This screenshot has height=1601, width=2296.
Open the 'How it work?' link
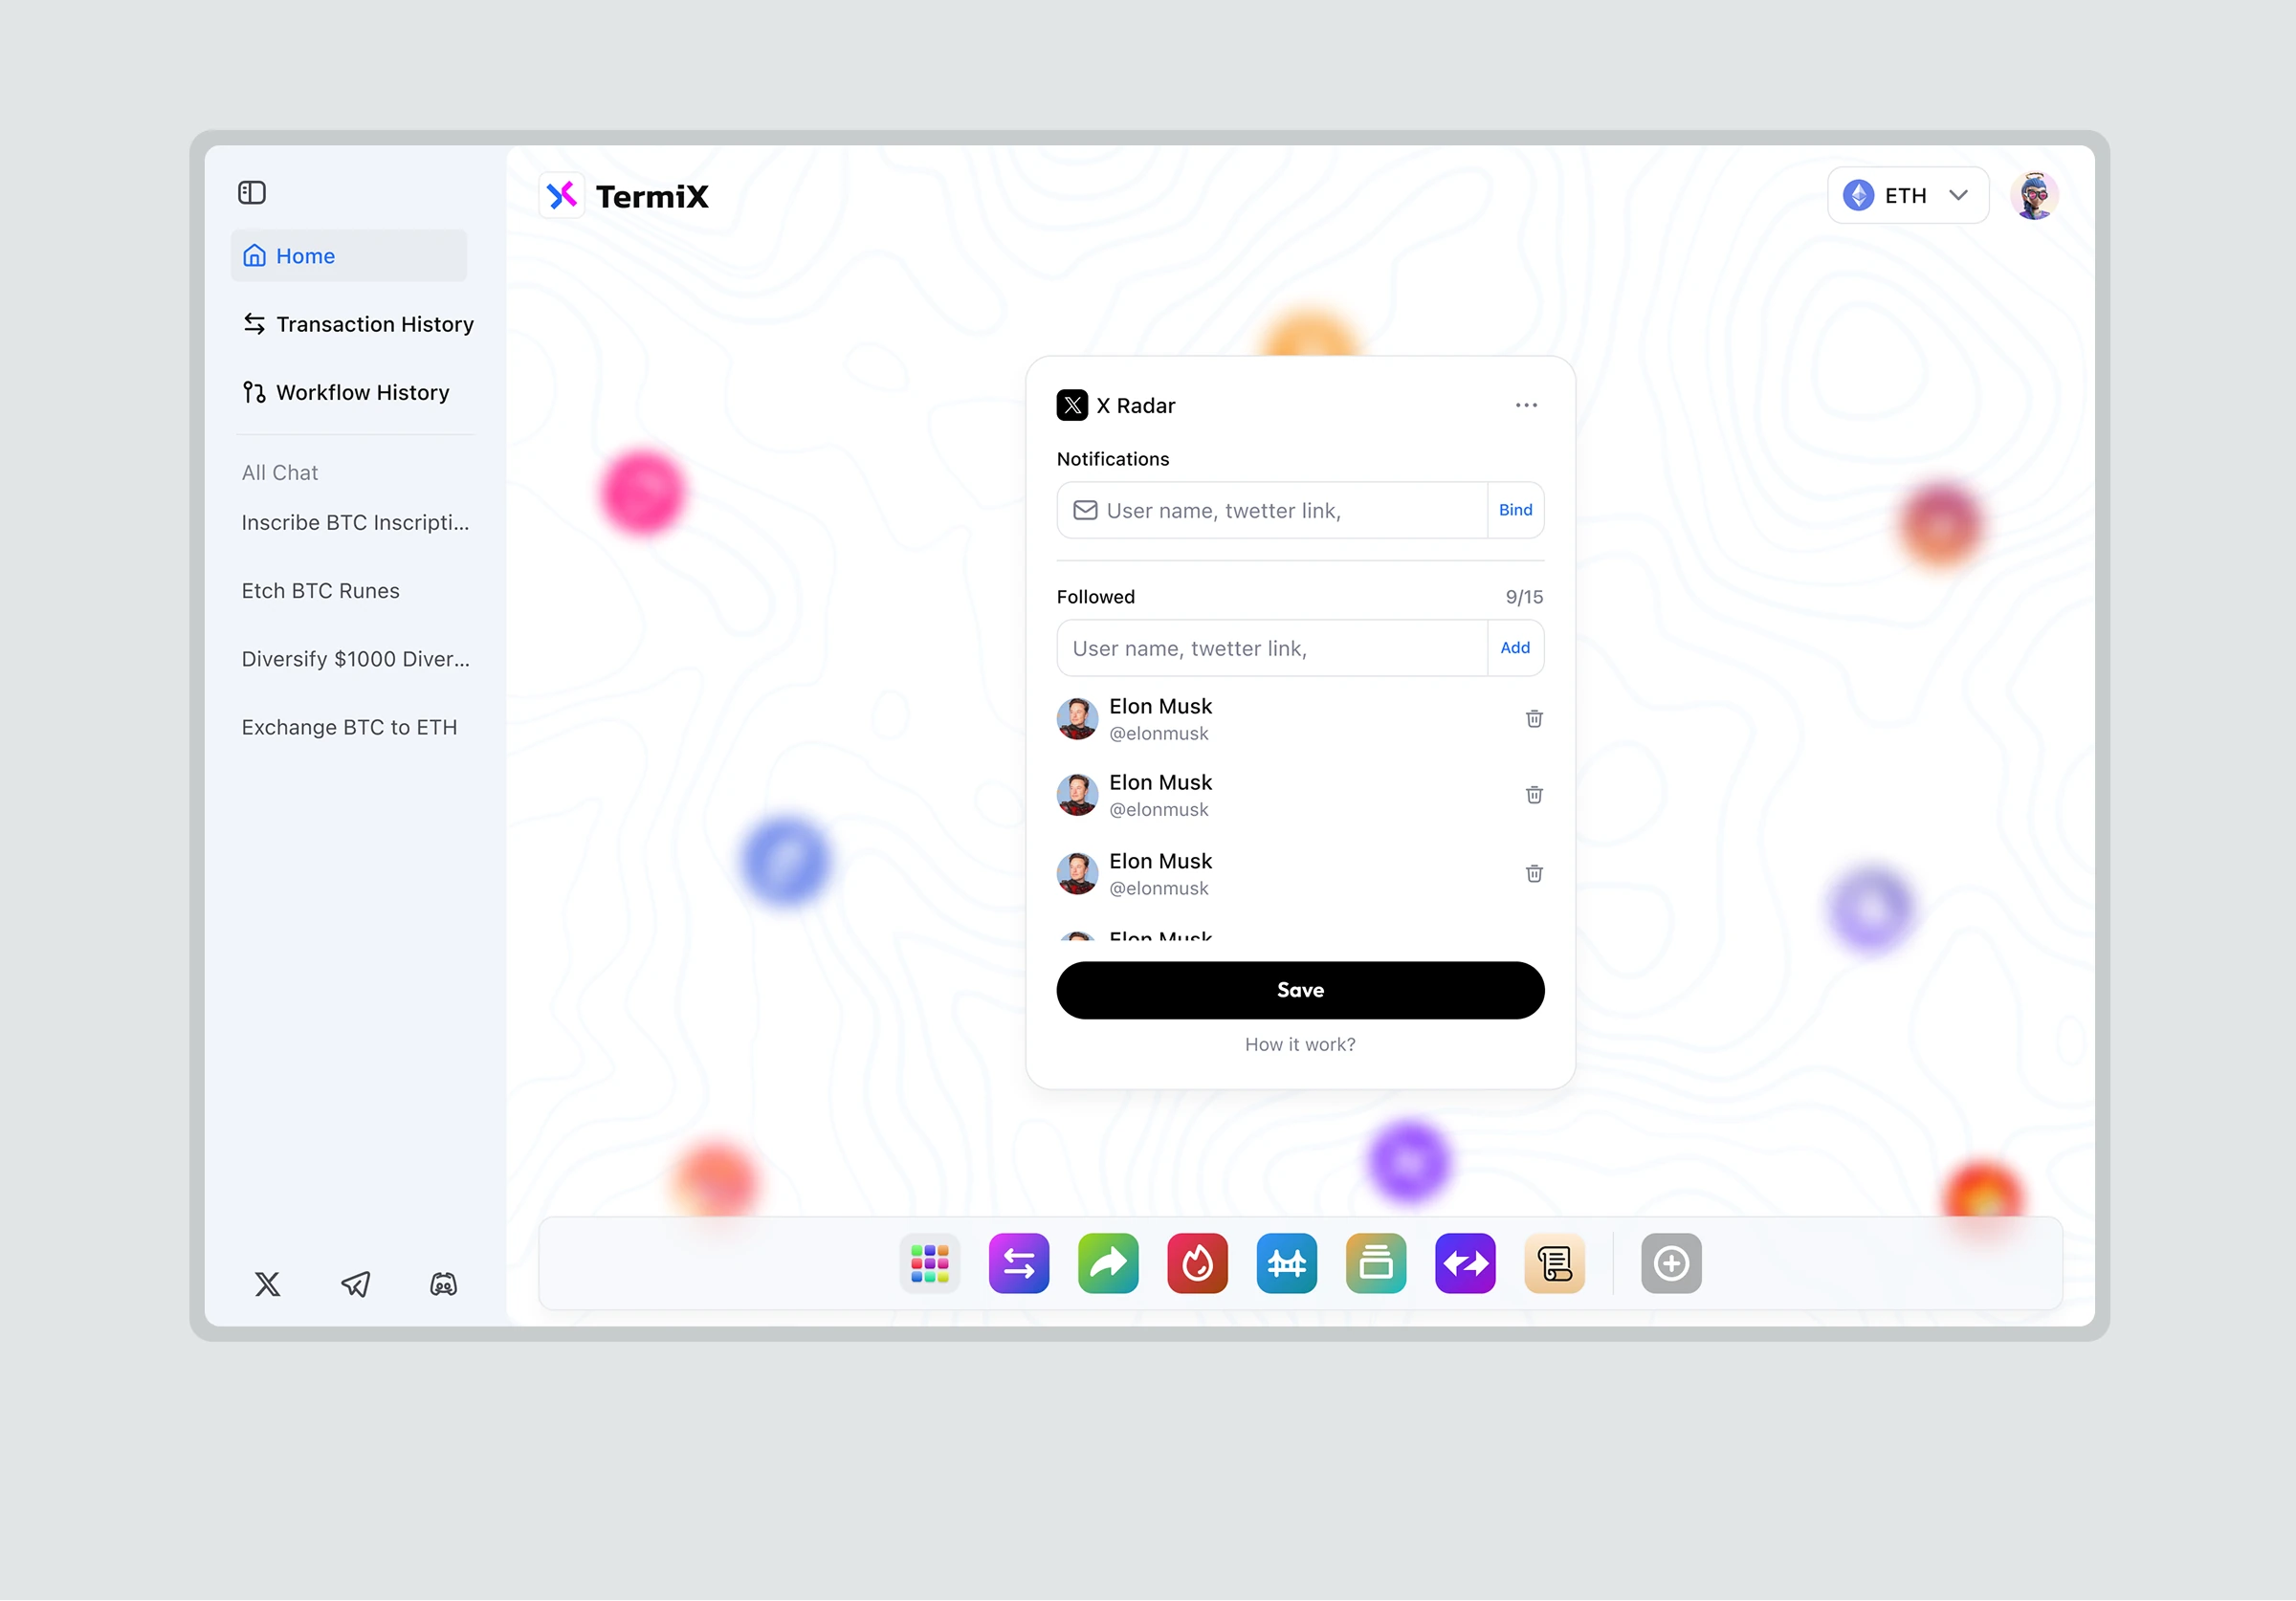tap(1300, 1044)
